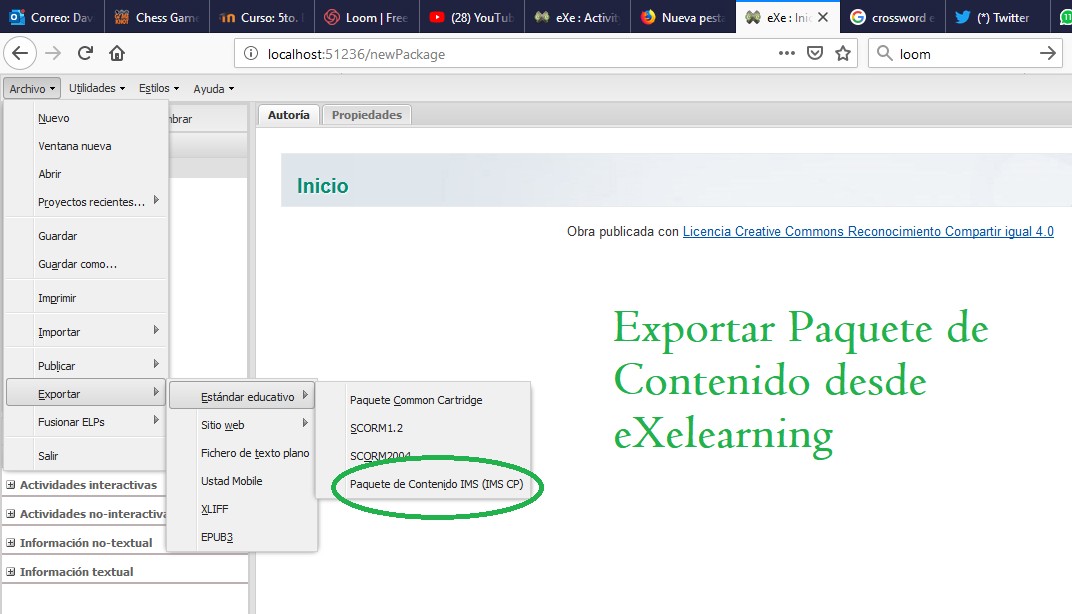Image resolution: width=1072 pixels, height=614 pixels.
Task: Expand the Publicar submenu
Action: [x=86, y=366]
